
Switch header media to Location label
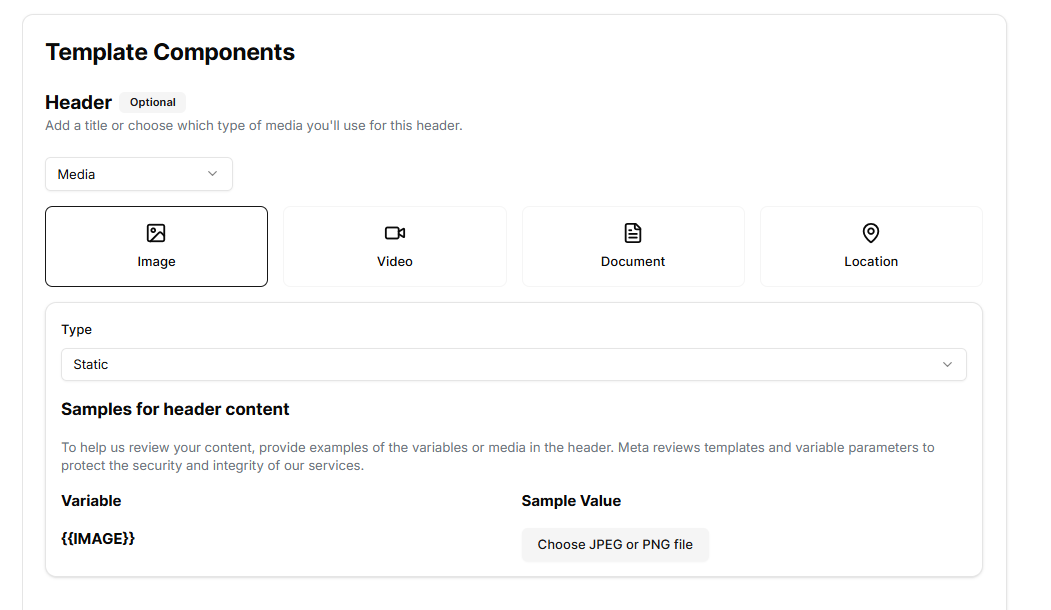coord(871,261)
